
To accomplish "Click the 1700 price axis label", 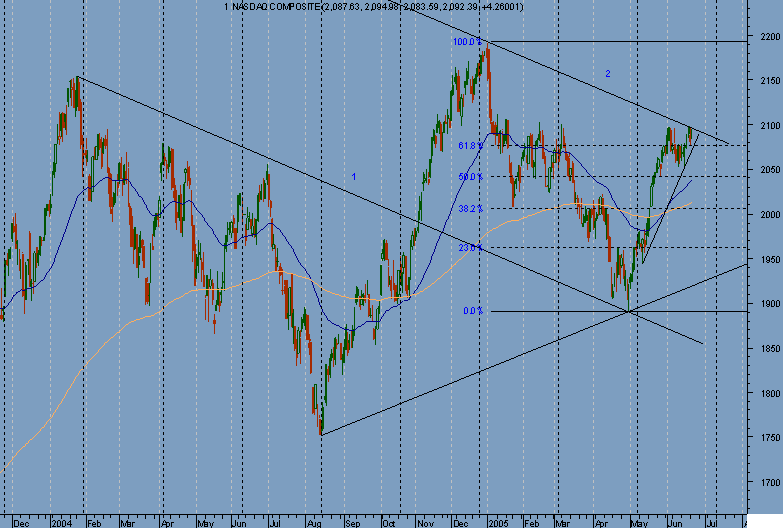I will coord(772,483).
